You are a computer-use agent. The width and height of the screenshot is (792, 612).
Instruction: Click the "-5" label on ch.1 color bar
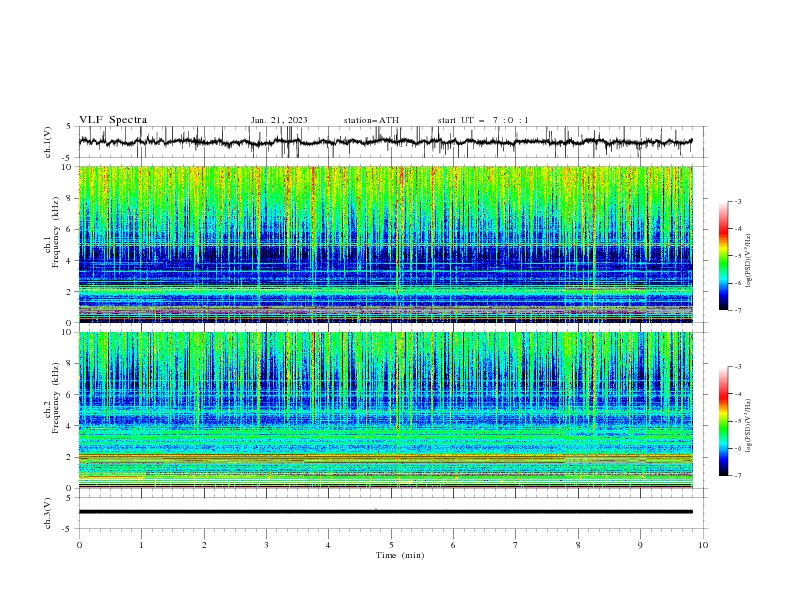point(737,256)
